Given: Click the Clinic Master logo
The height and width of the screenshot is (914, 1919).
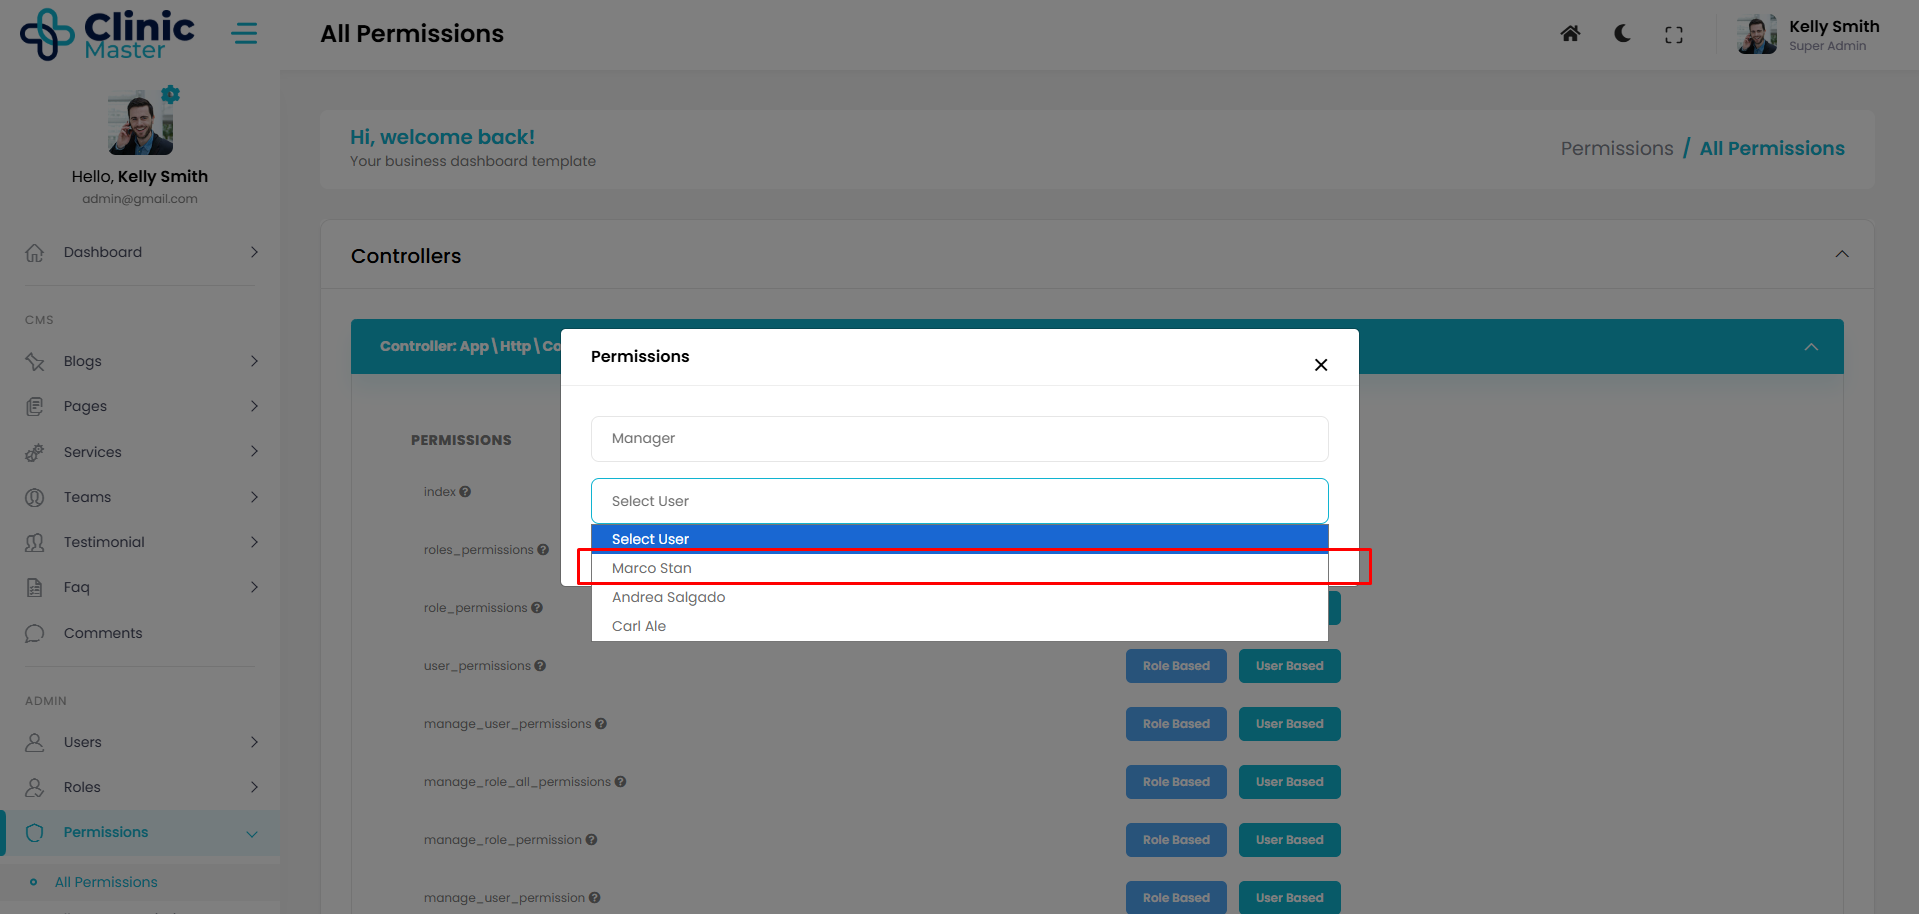Looking at the screenshot, I should pos(108,34).
